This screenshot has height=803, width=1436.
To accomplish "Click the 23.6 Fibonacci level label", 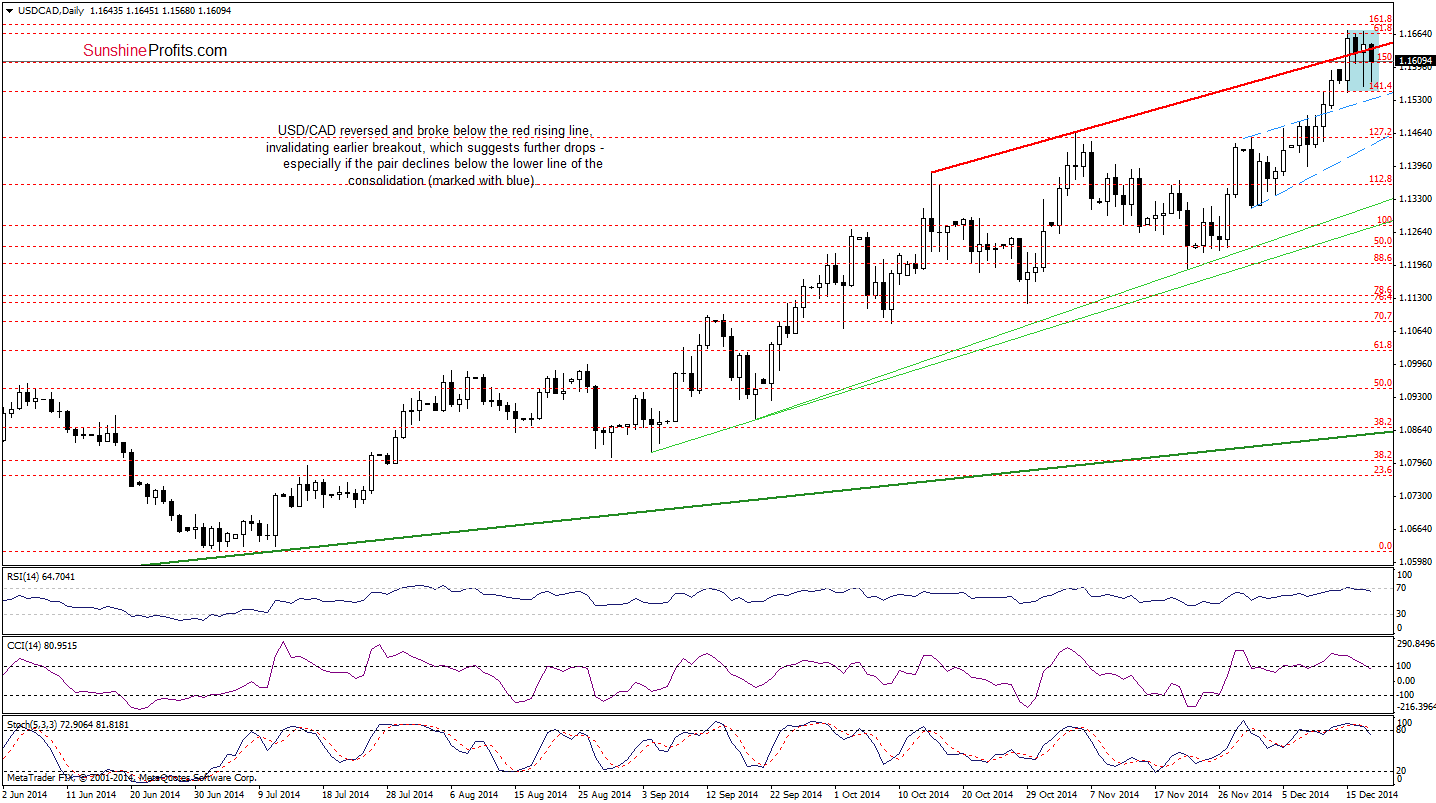I will pyautogui.click(x=1383, y=469).
